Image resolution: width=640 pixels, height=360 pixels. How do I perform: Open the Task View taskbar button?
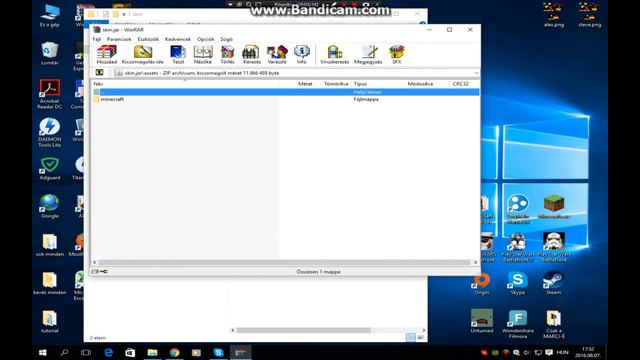point(86,352)
